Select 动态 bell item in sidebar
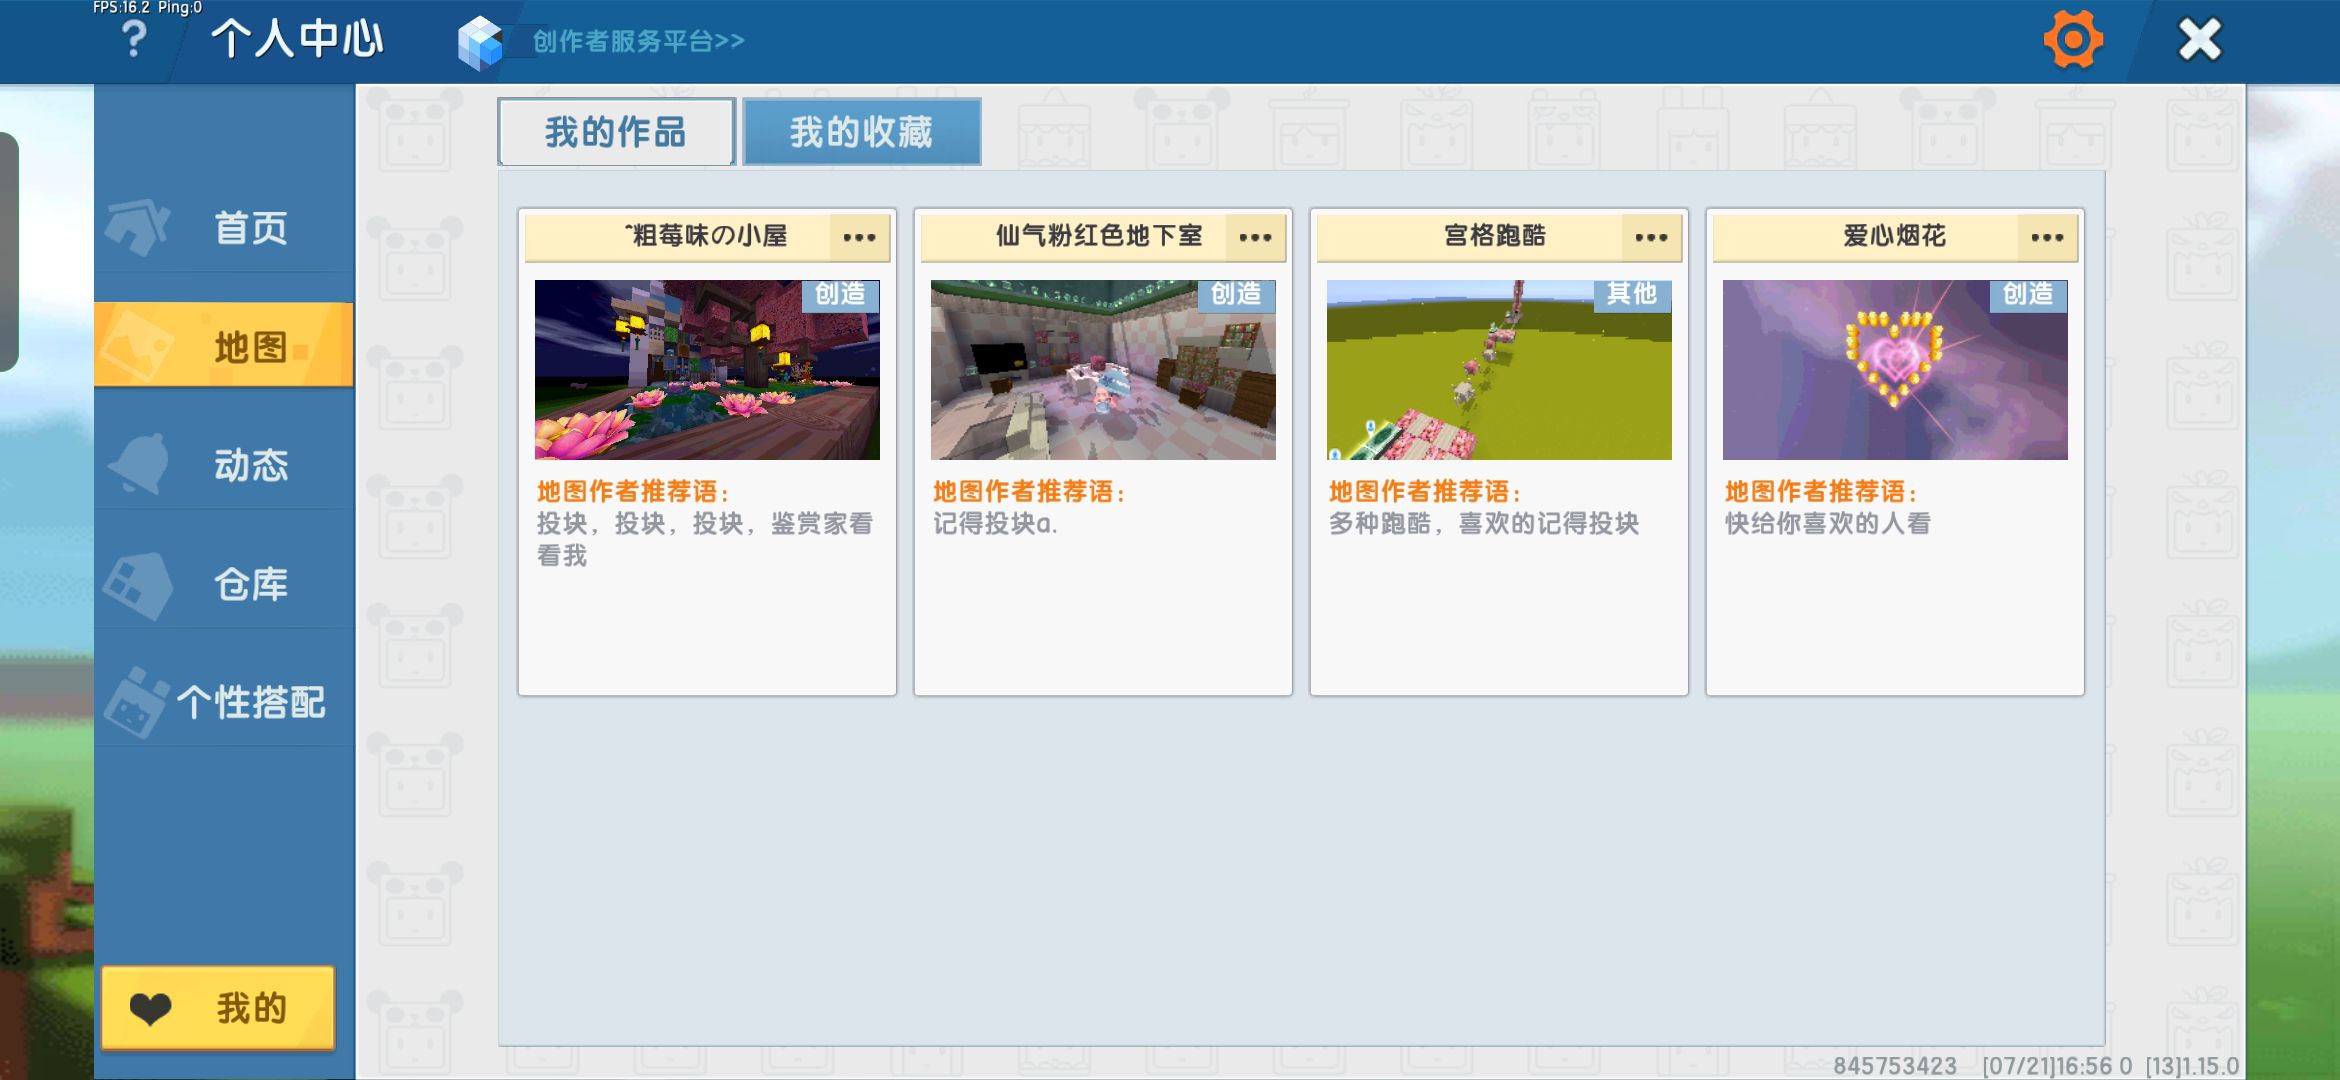The image size is (2340, 1080). [x=225, y=465]
